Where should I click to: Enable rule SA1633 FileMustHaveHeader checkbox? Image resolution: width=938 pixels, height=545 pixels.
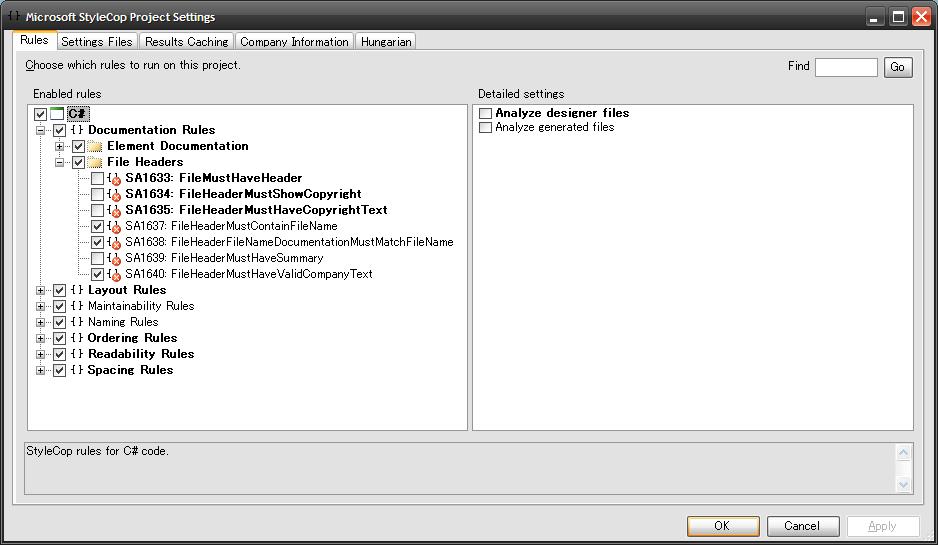pyautogui.click(x=98, y=178)
